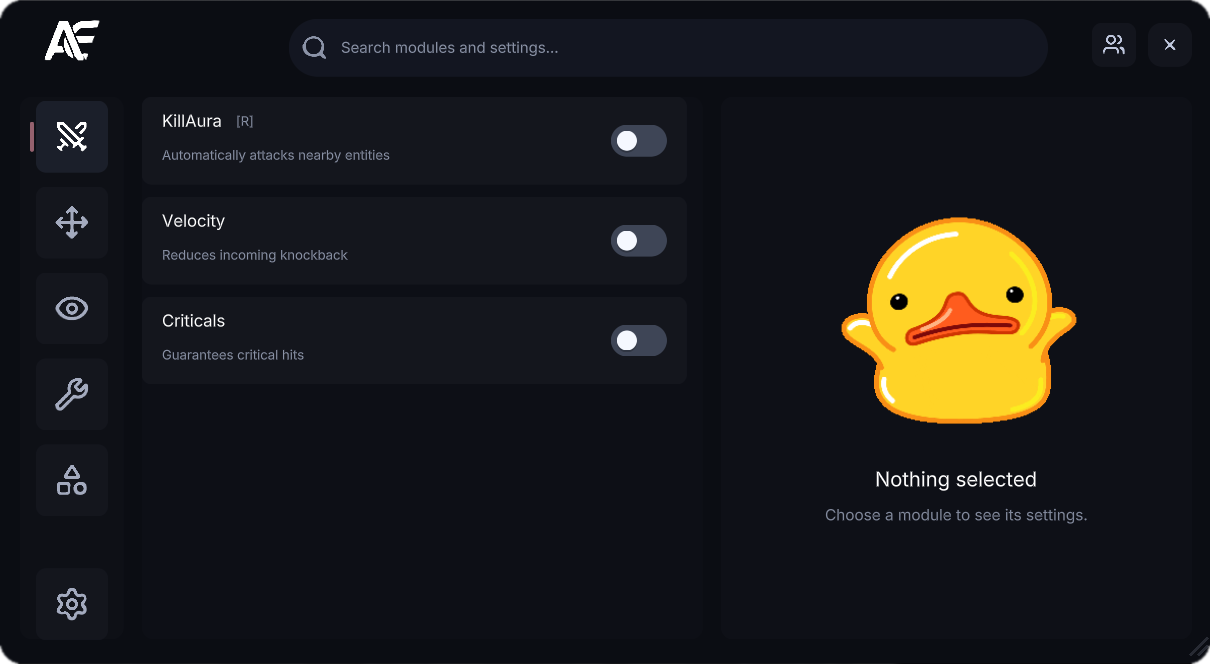Open the Combat category with crossed swords icon
This screenshot has height=664, width=1210.
(72, 137)
